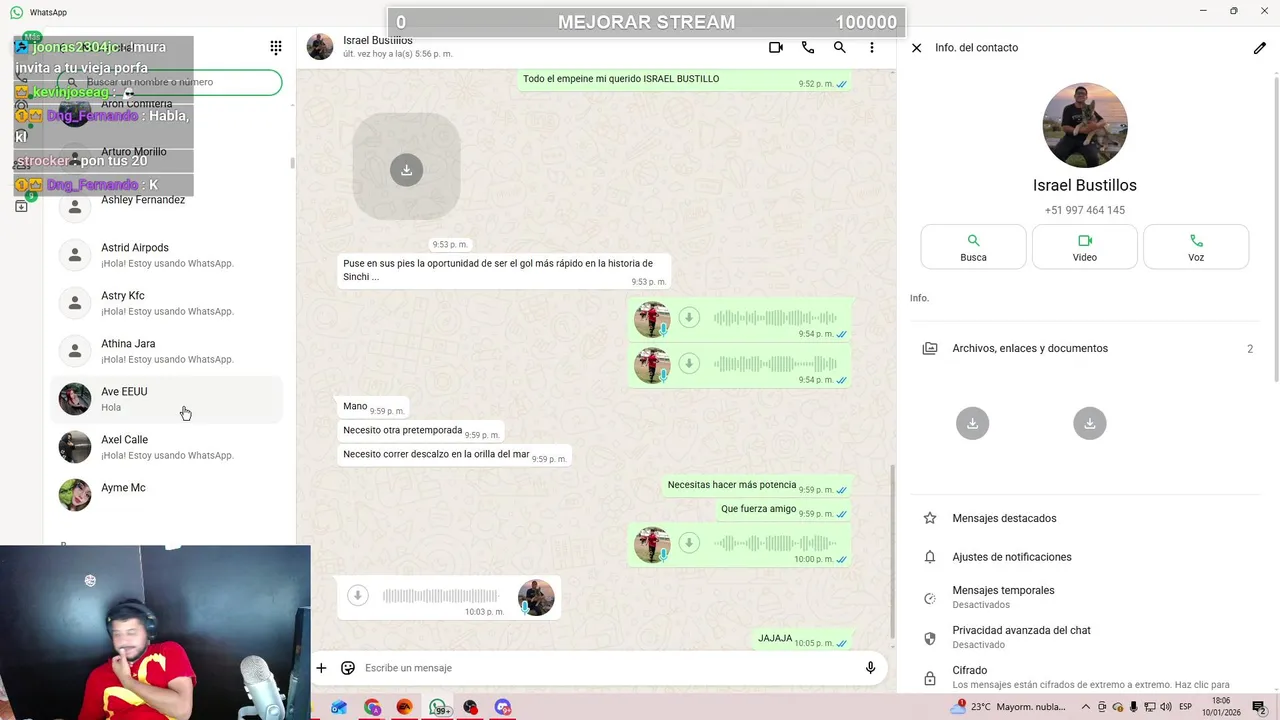Download the first 9:54 p. m. voice message
Image resolution: width=1280 pixels, height=720 pixels.
(689, 318)
